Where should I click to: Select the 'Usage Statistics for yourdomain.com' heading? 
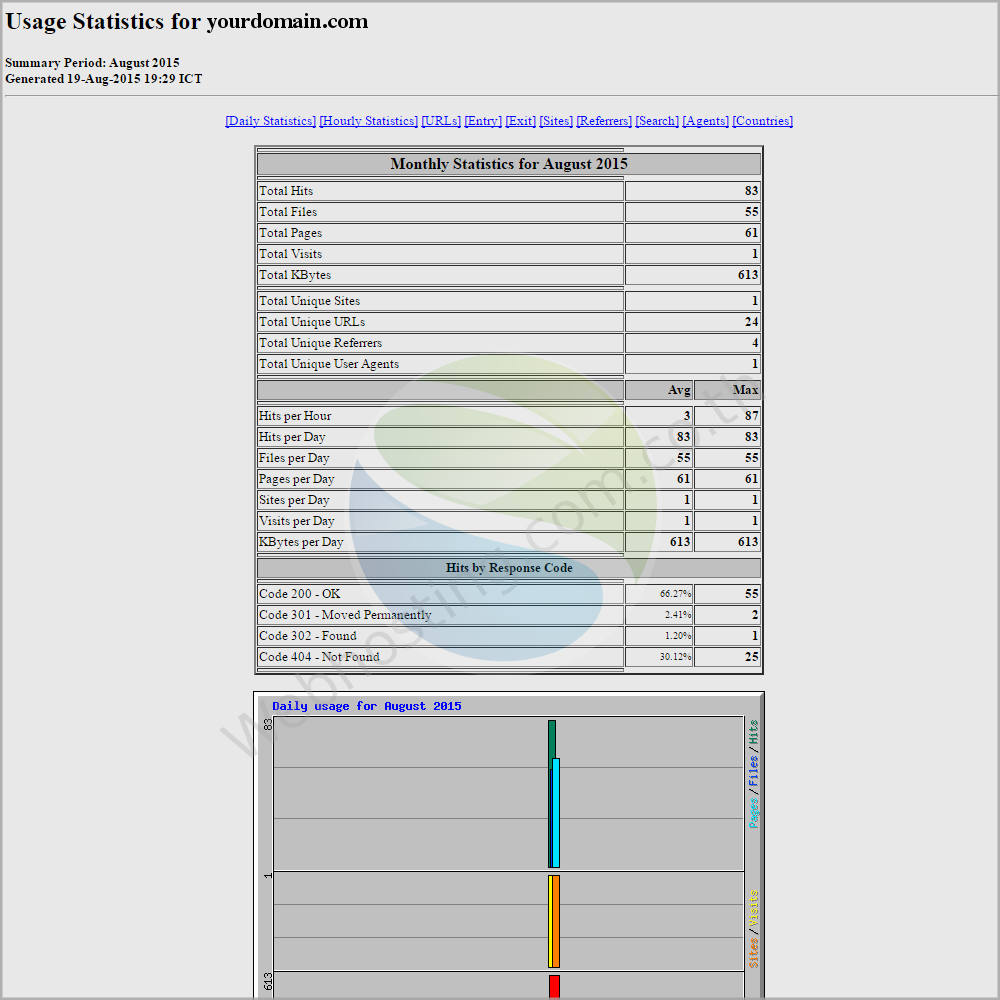coord(186,22)
